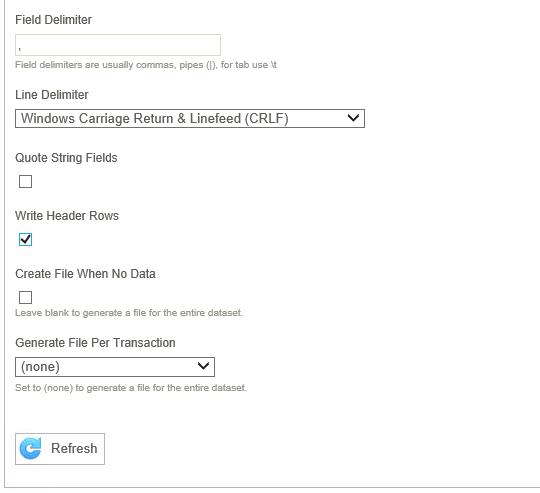540x493 pixels.
Task: Click the Field Delimiter label
Action: coord(53,20)
